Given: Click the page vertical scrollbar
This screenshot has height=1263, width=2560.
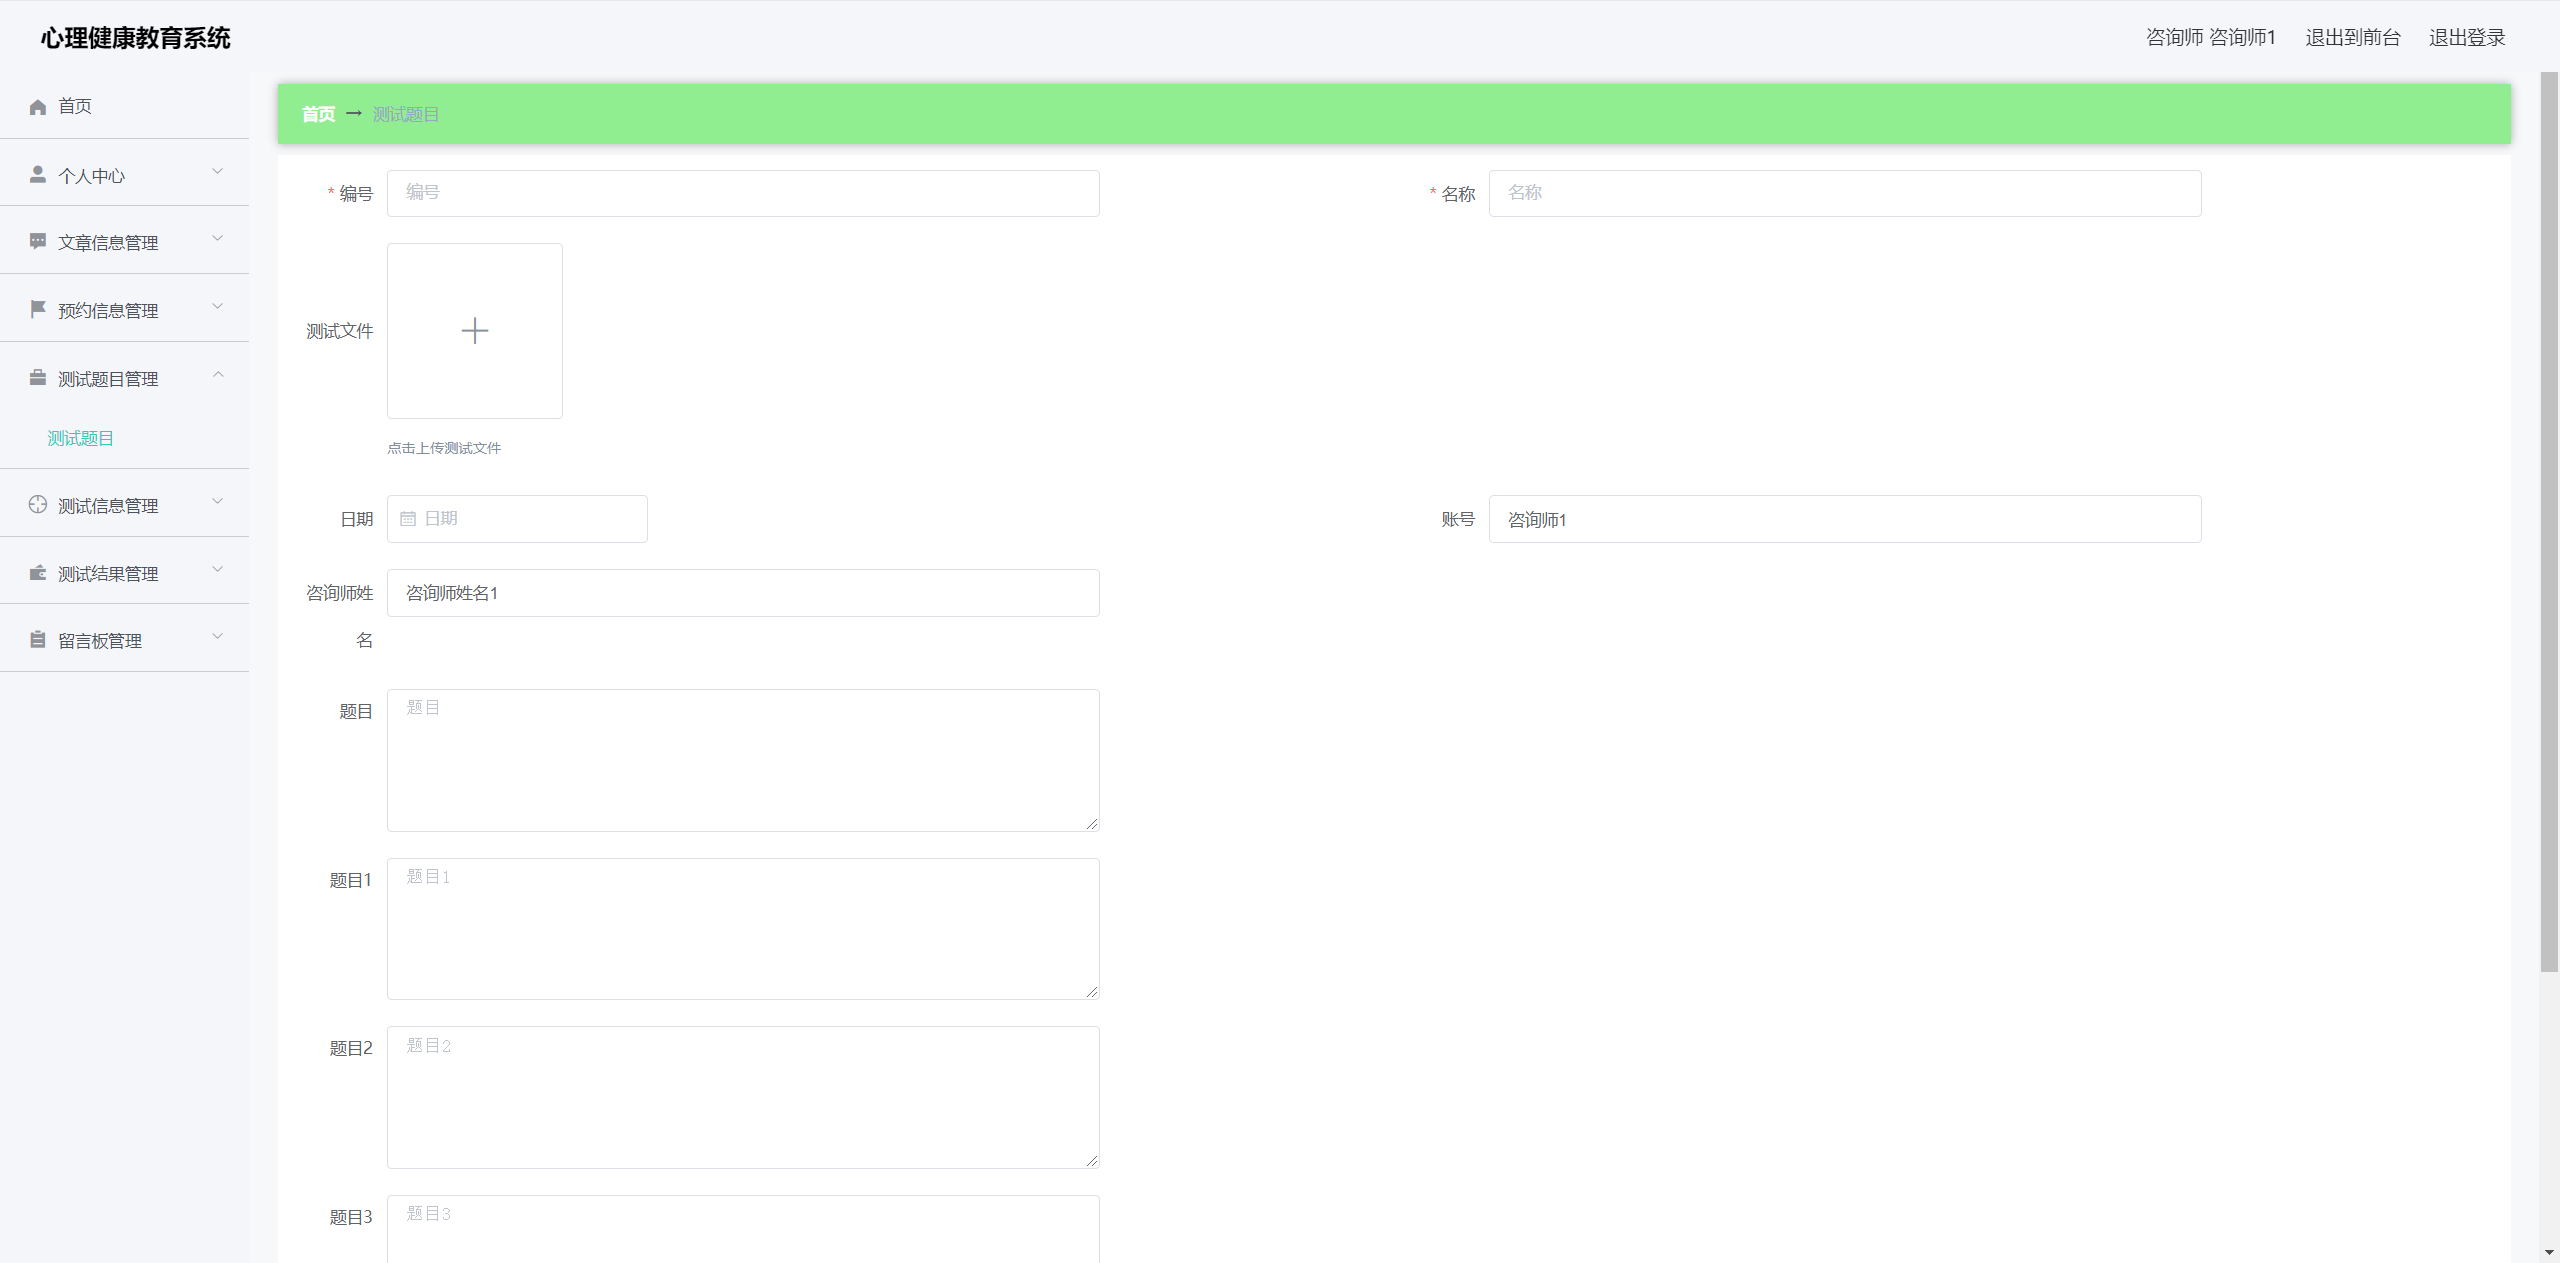Looking at the screenshot, I should point(2549,520).
